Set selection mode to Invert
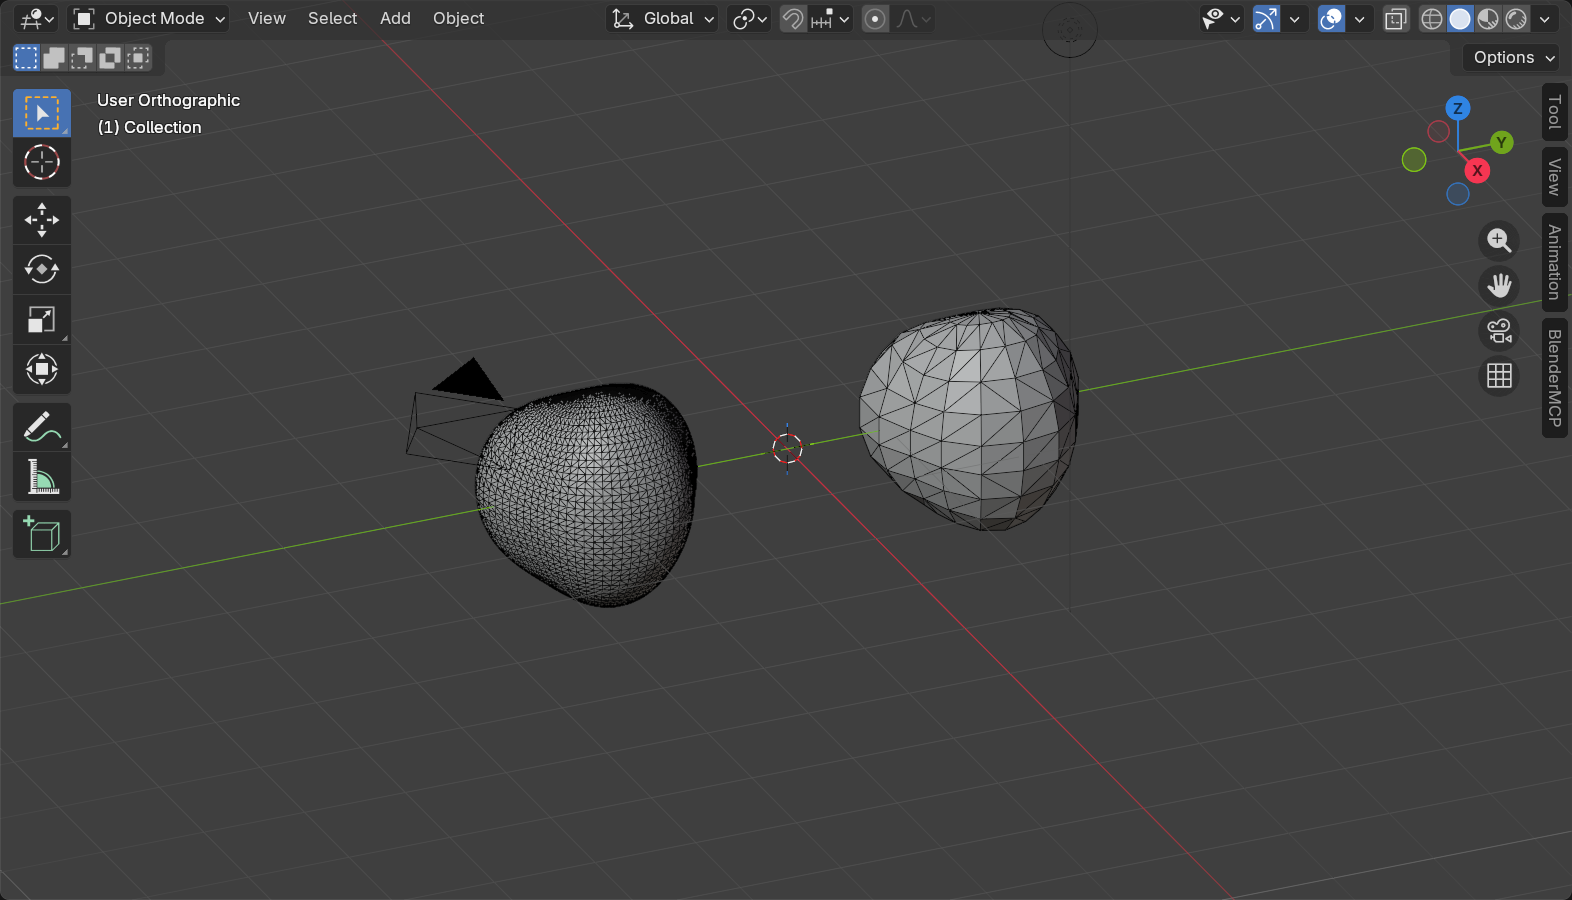Viewport: 1572px width, 900px height. click(x=110, y=58)
